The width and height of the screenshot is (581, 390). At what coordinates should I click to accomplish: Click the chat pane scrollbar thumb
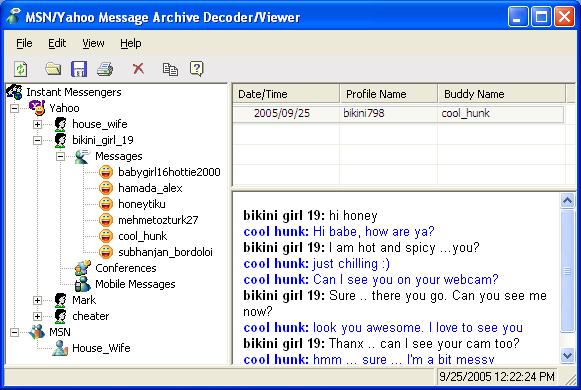coord(567,271)
